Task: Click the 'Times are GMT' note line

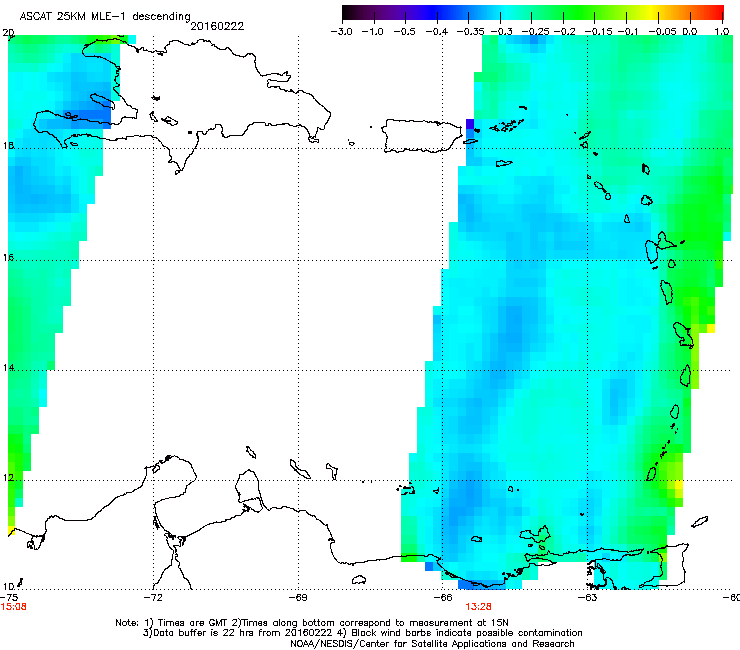Action: point(312,623)
